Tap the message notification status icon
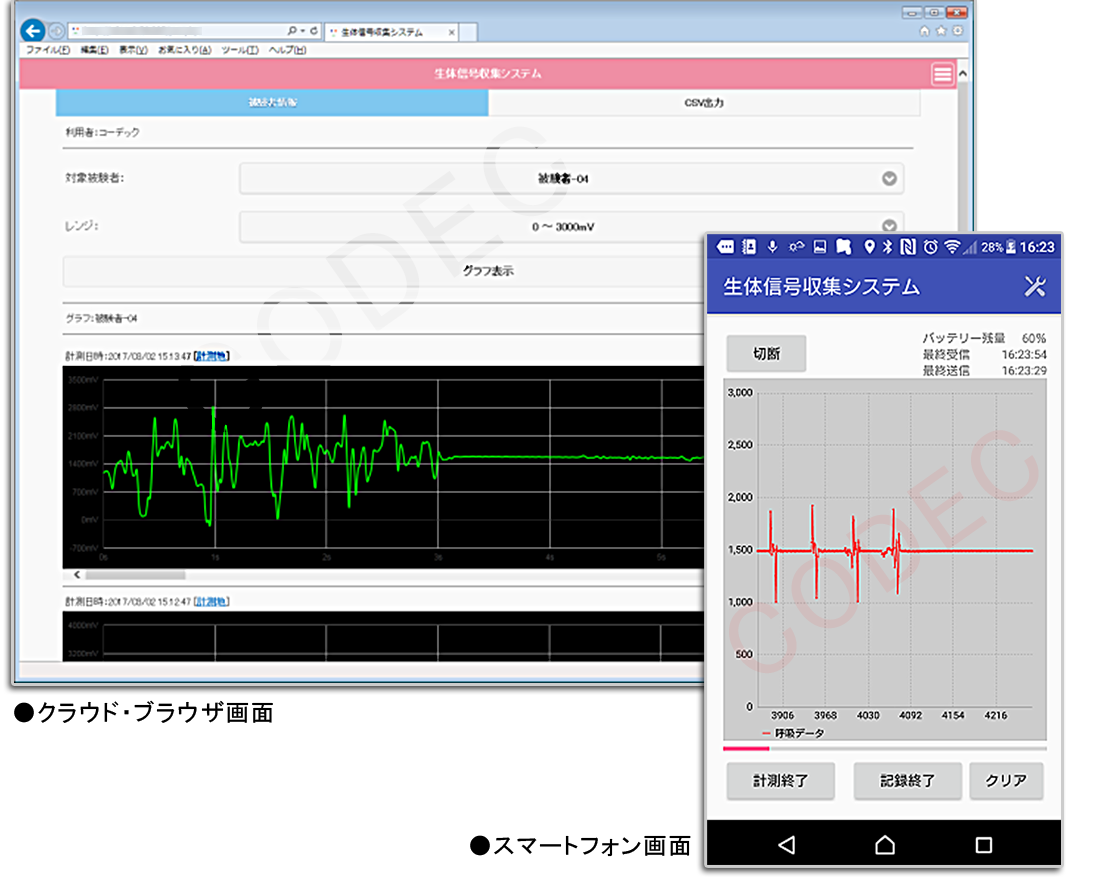Viewport: 1110px width, 883px height. point(726,246)
